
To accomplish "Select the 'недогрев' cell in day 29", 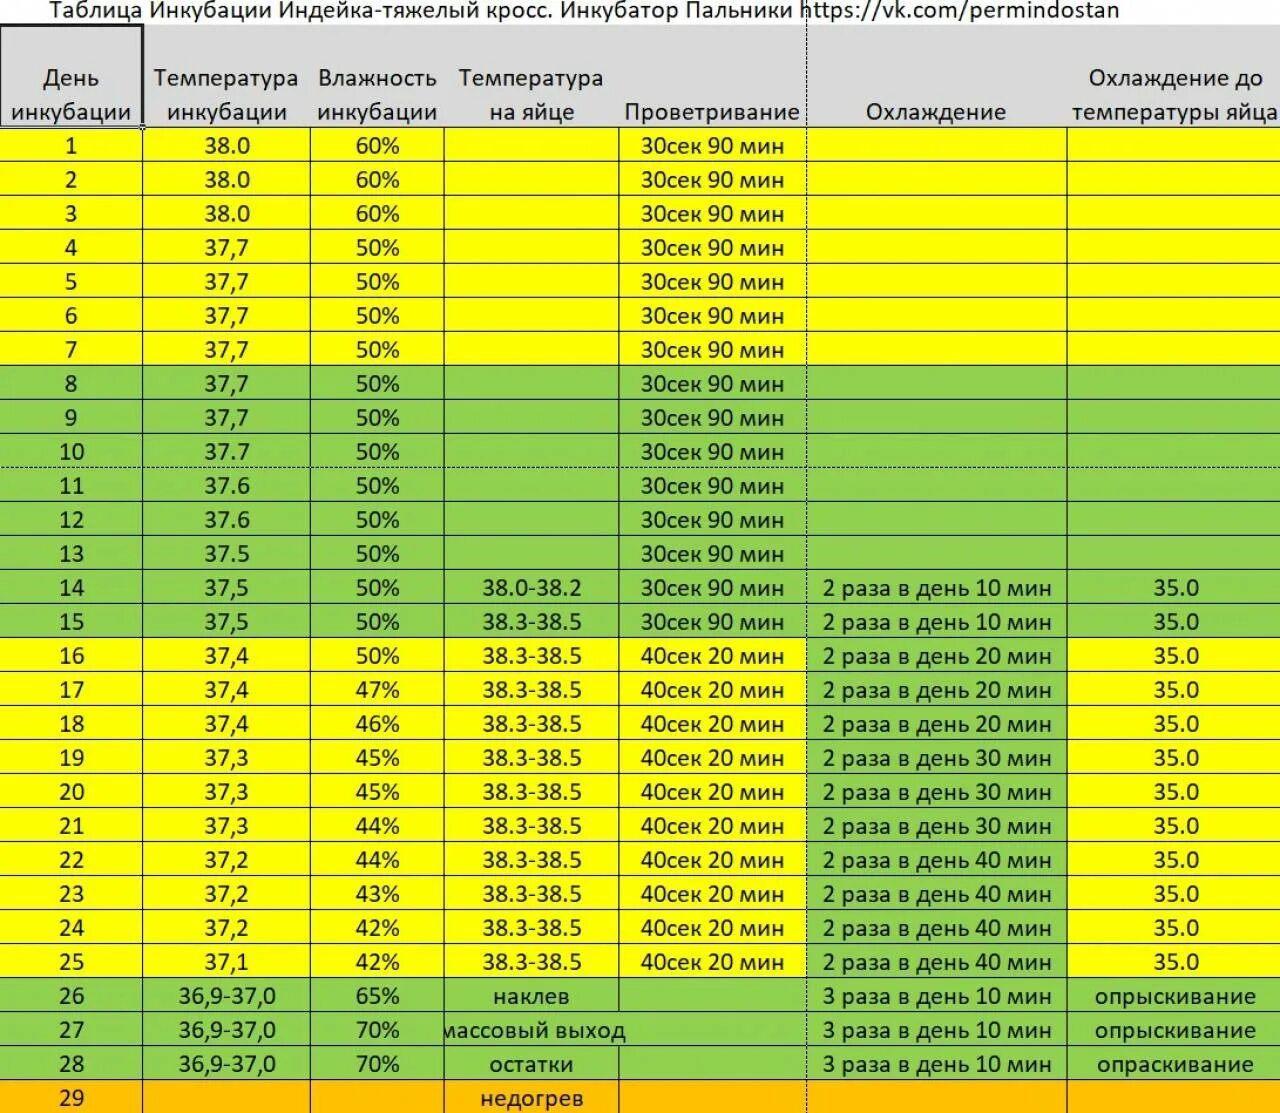I will coord(531,1097).
